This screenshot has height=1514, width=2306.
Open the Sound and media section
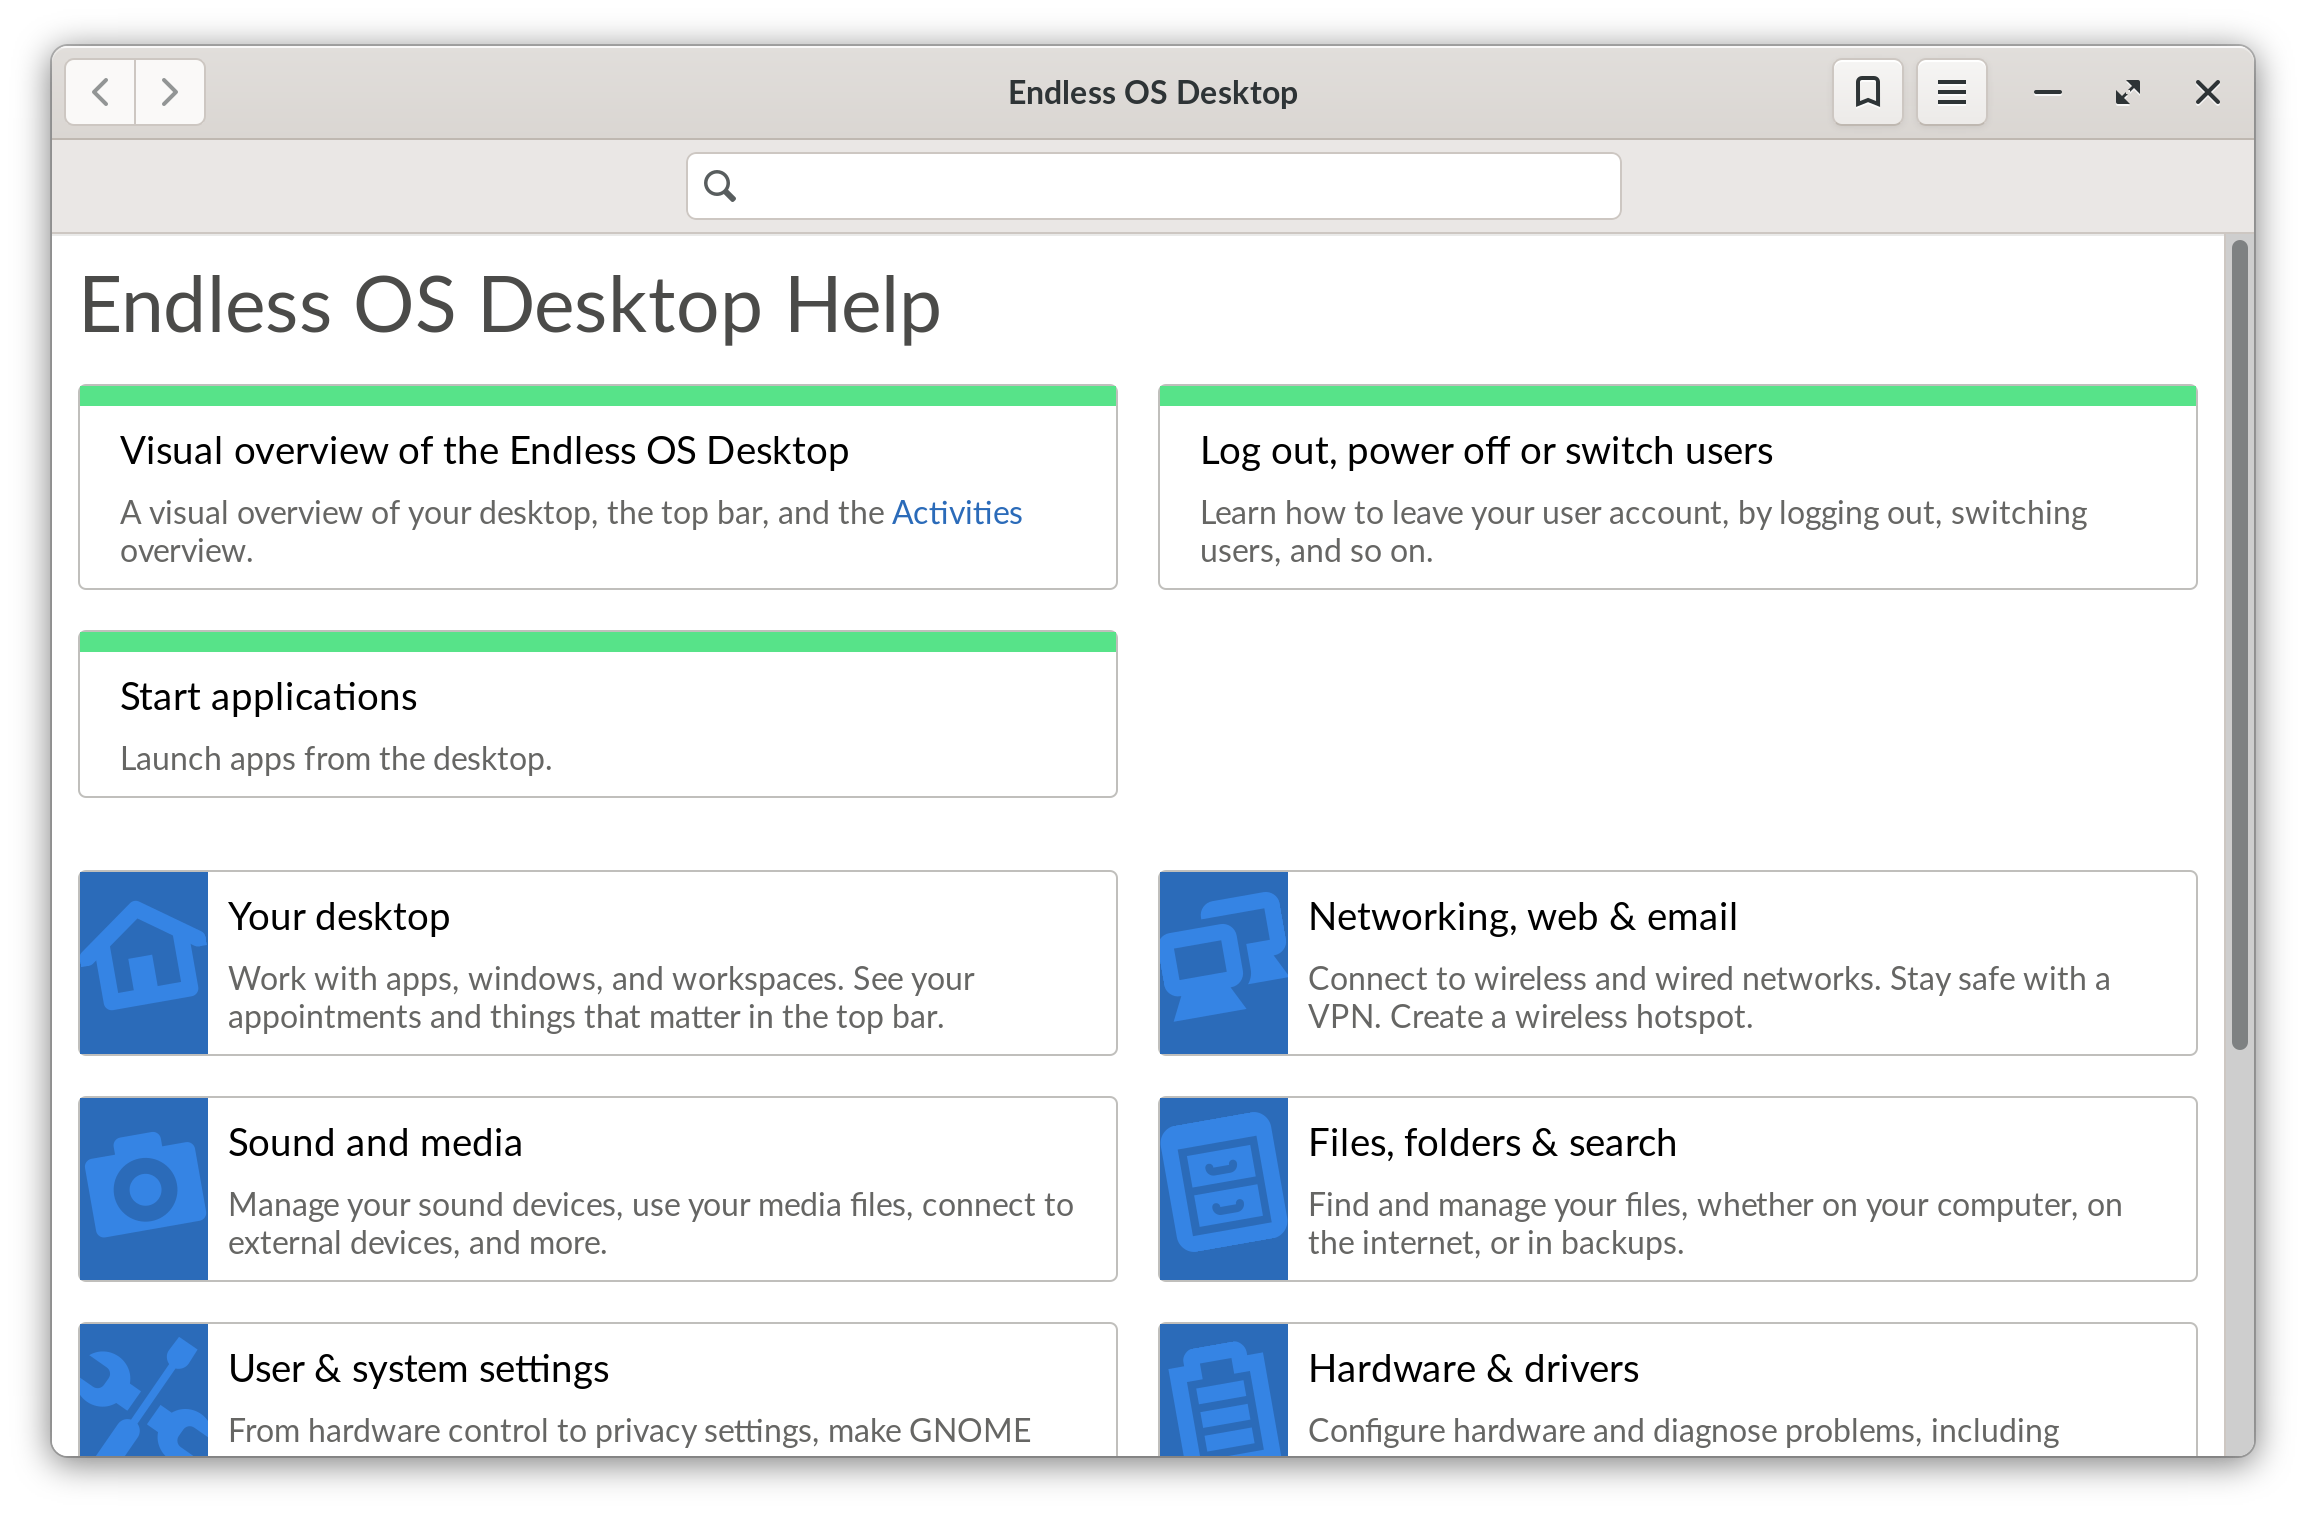(598, 1189)
